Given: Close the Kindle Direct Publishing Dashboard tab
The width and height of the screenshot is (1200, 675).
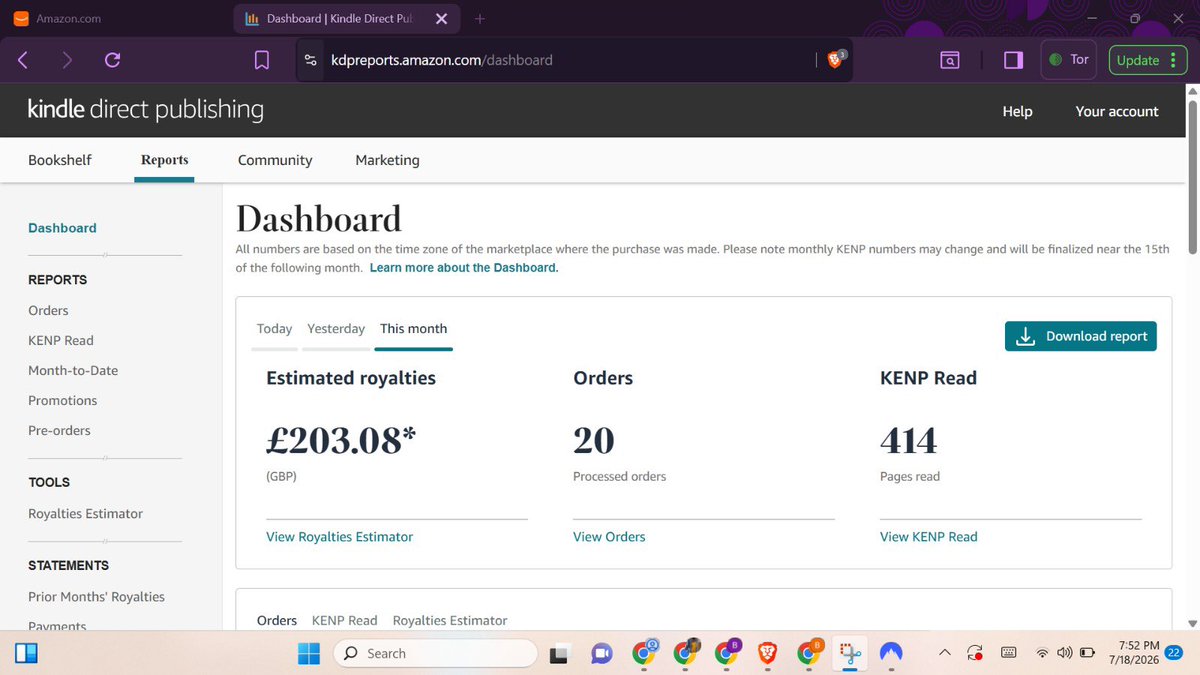Looking at the screenshot, I should (442, 19).
